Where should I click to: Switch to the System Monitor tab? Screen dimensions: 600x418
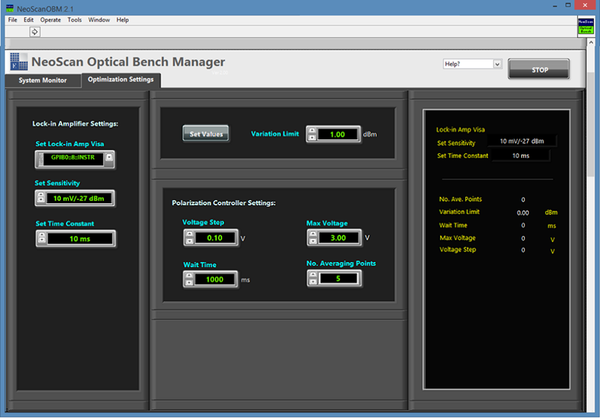(42, 79)
